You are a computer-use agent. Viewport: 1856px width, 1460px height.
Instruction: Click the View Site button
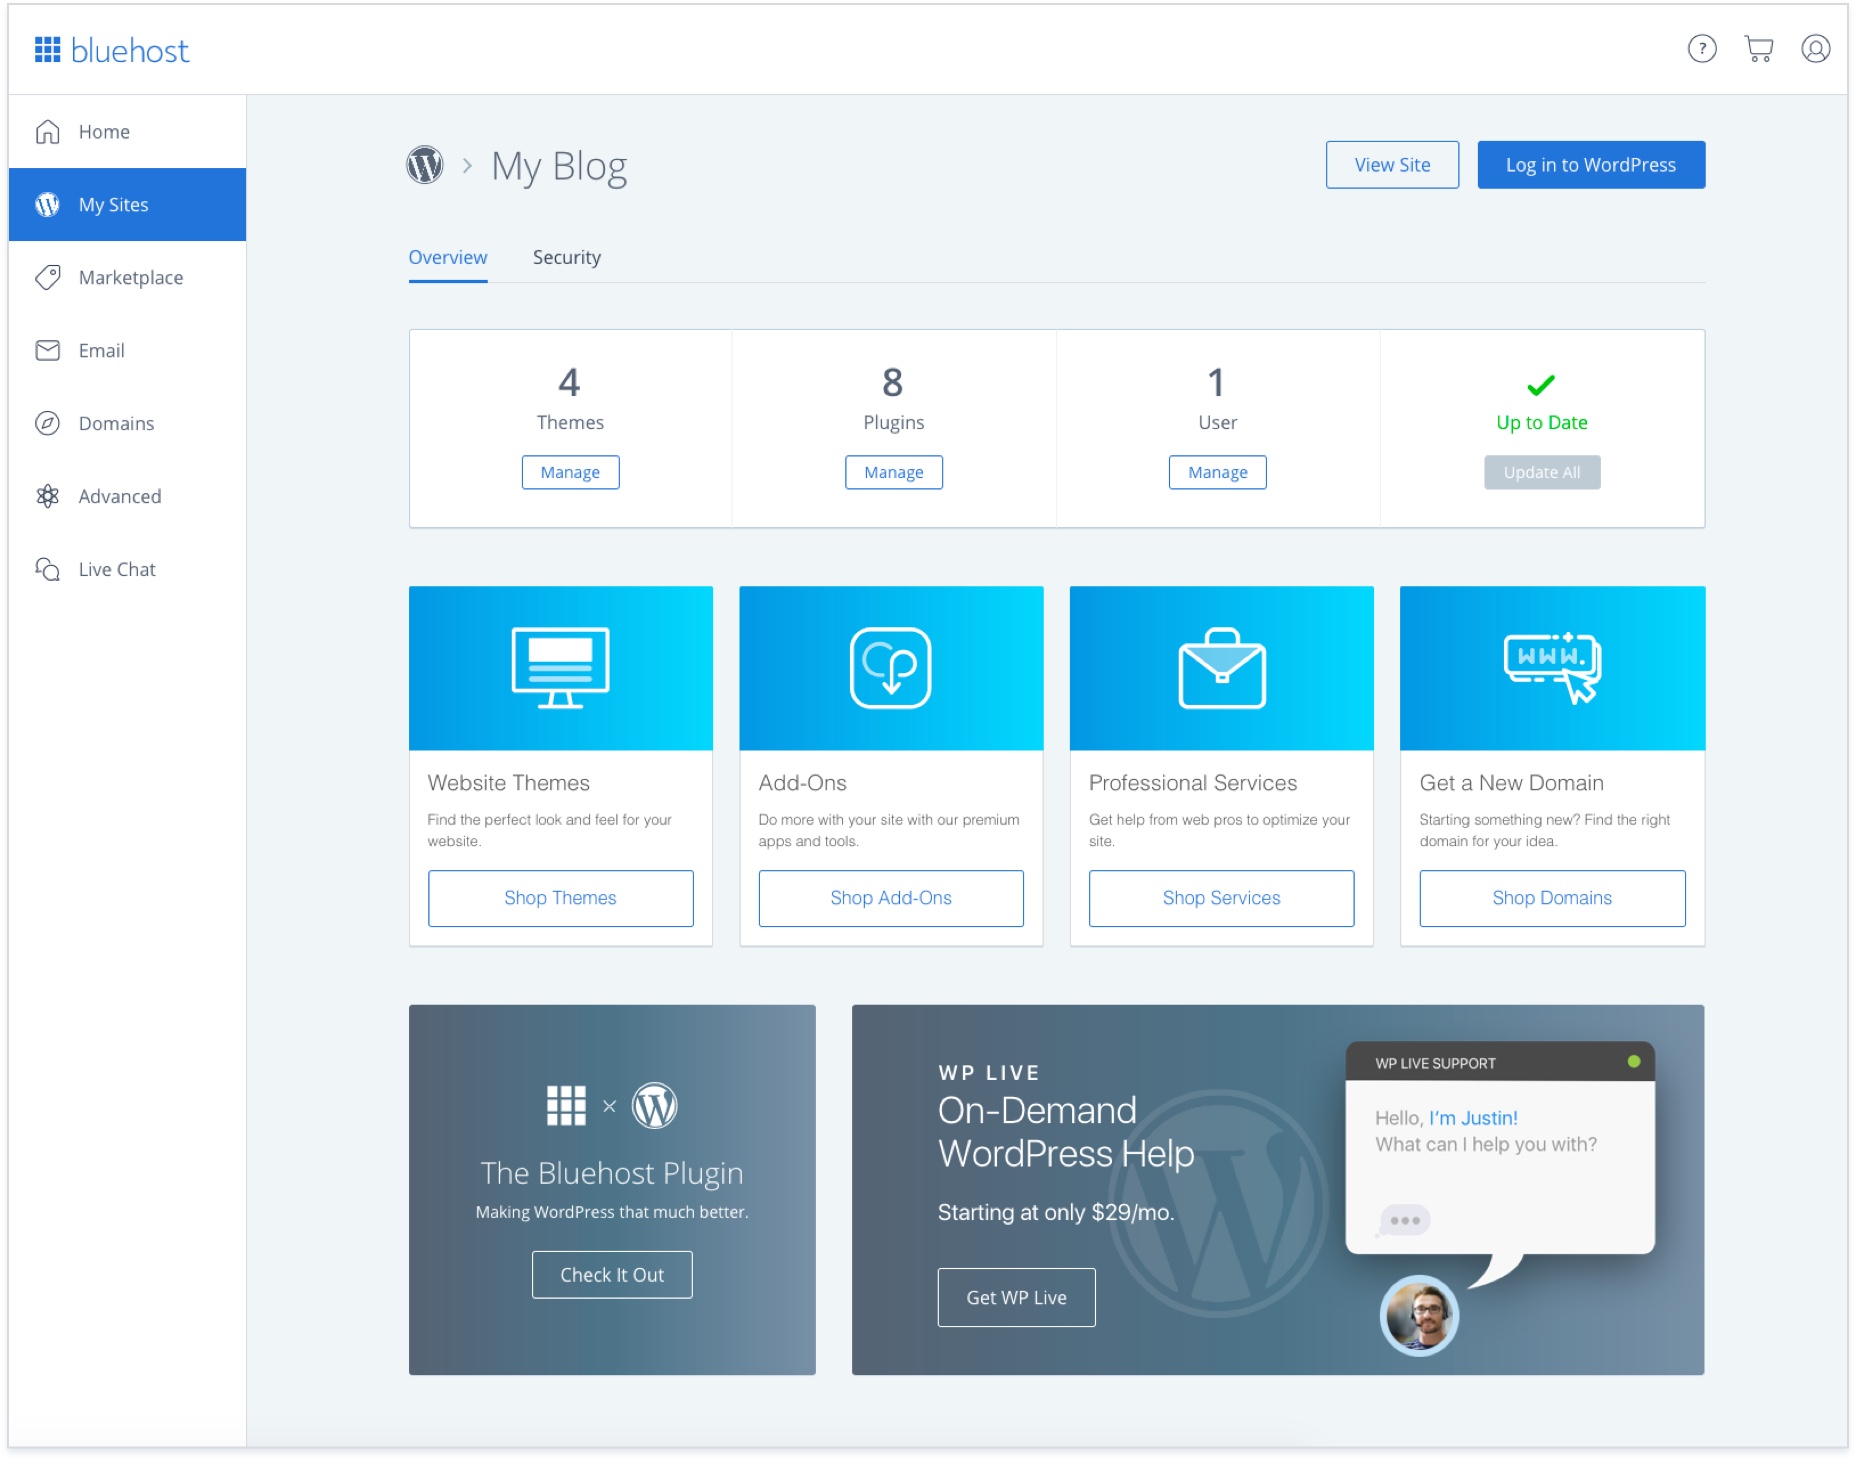pyautogui.click(x=1391, y=165)
